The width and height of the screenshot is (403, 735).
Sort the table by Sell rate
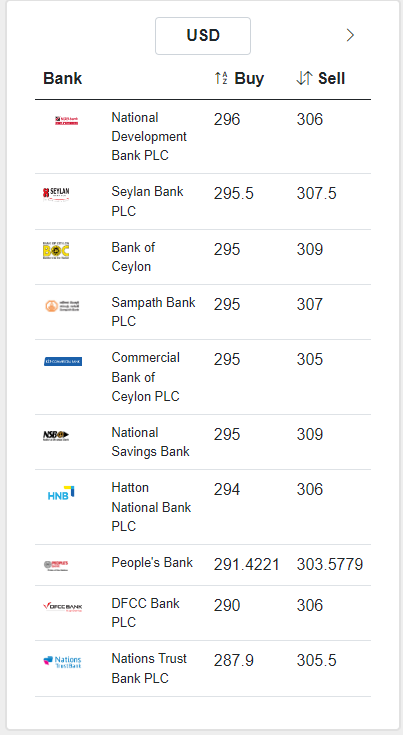click(321, 78)
